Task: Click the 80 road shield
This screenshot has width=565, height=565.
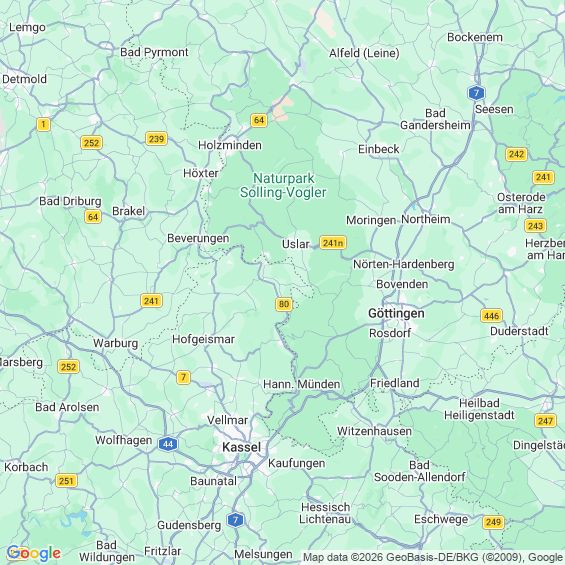Action: [284, 304]
